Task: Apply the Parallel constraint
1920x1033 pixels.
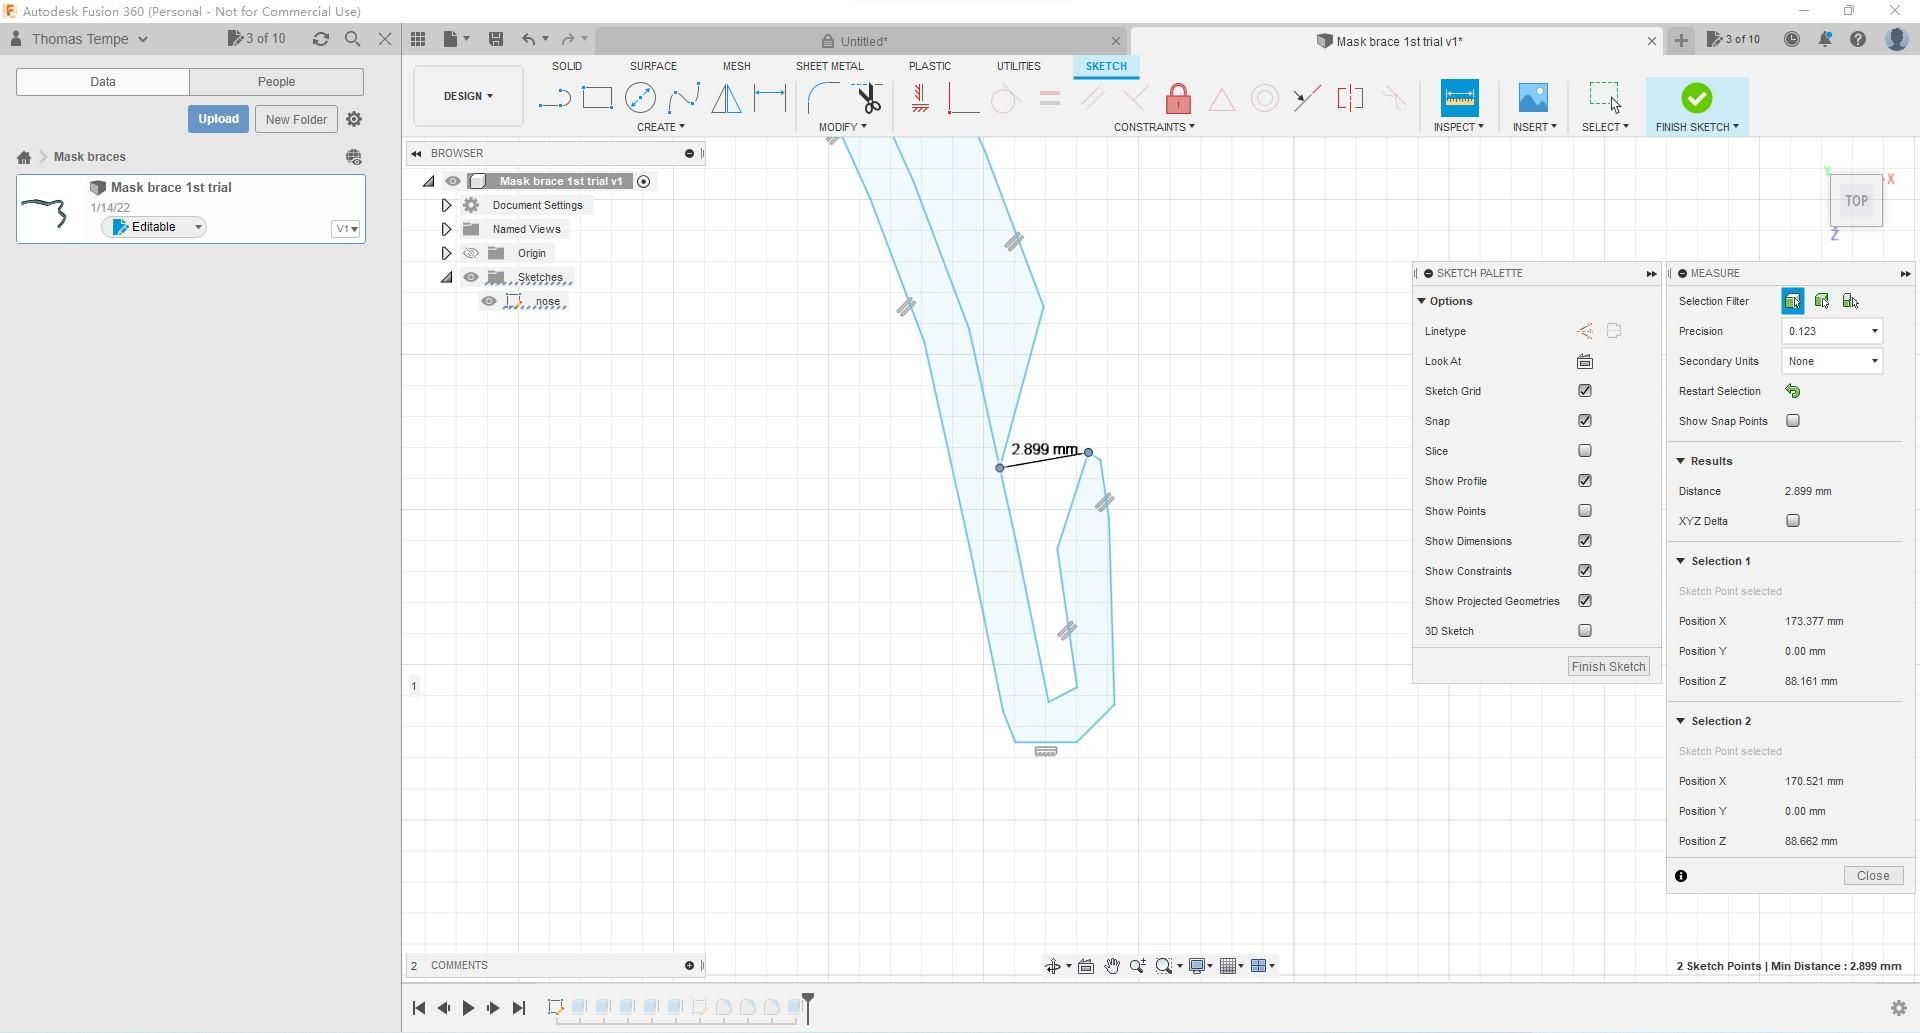Action: (x=1092, y=98)
